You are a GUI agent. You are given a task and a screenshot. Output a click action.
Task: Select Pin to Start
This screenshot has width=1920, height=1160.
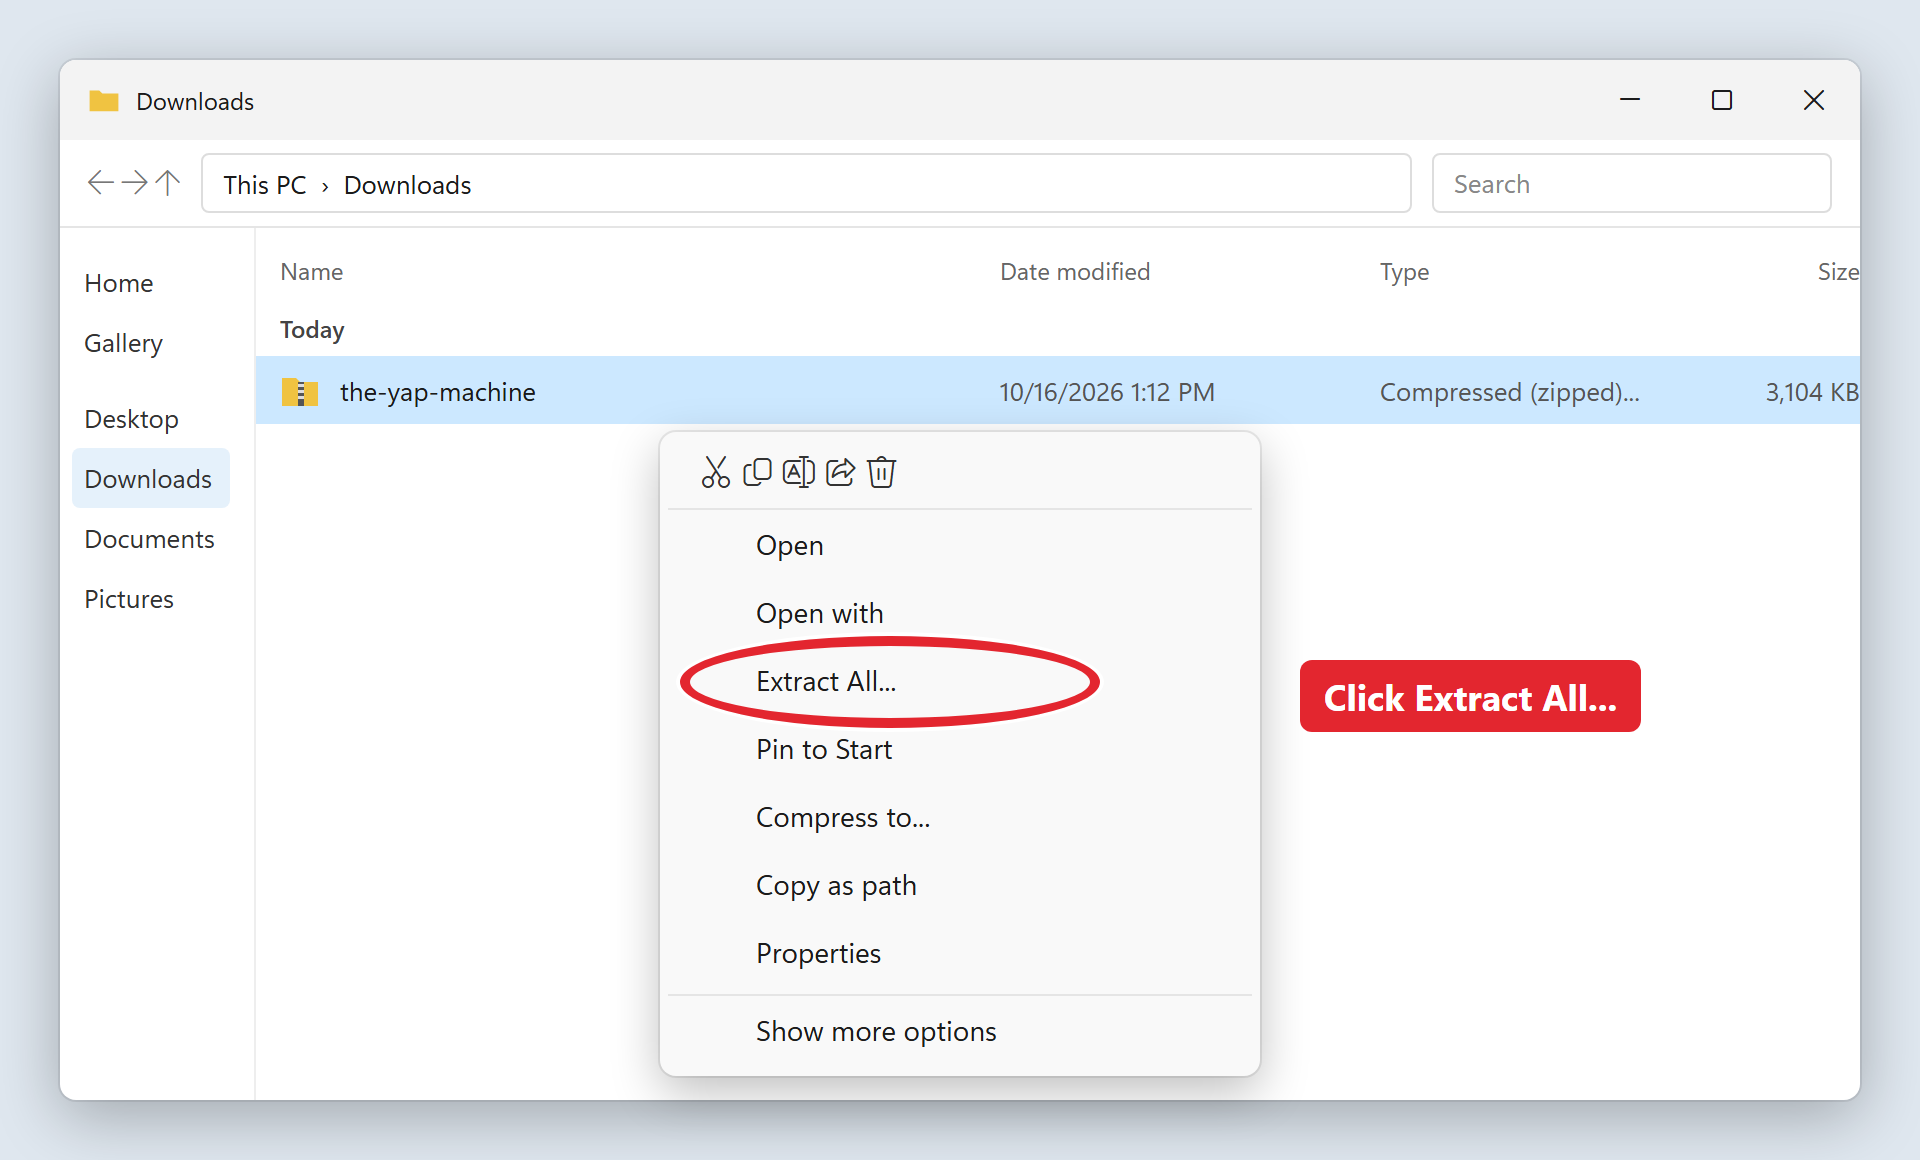pyautogui.click(x=959, y=749)
